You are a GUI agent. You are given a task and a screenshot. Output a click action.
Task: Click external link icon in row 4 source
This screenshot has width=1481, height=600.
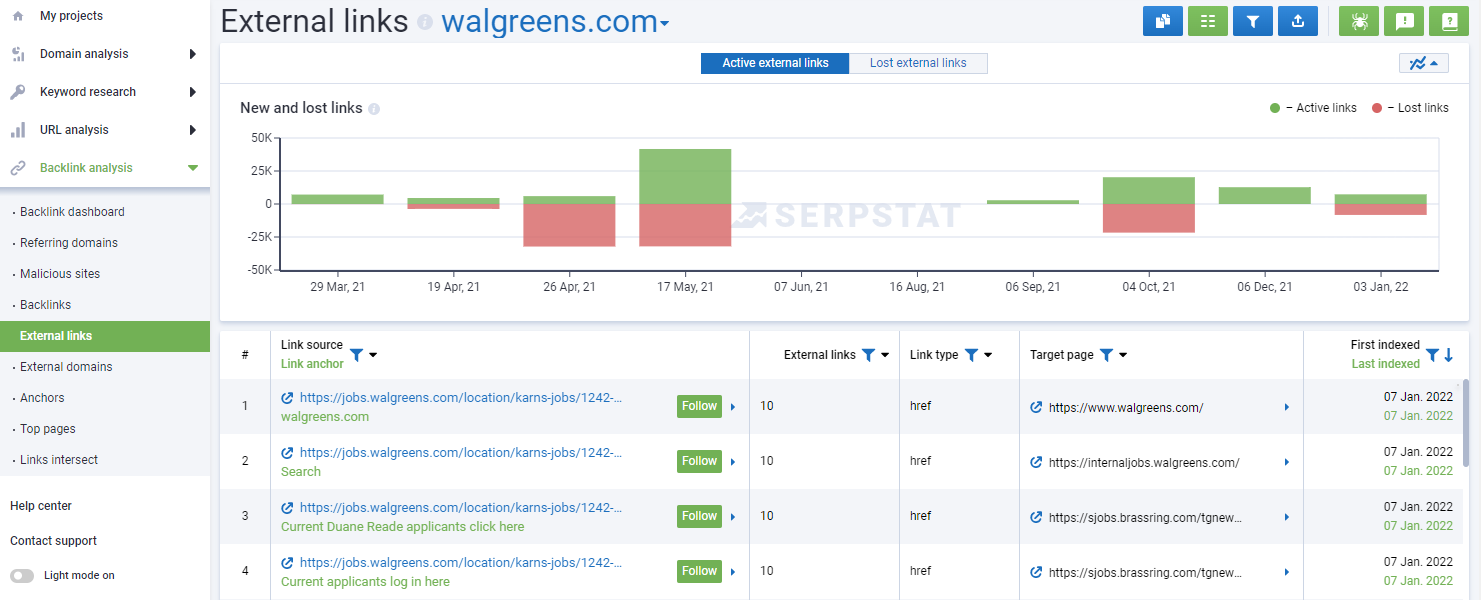(288, 562)
